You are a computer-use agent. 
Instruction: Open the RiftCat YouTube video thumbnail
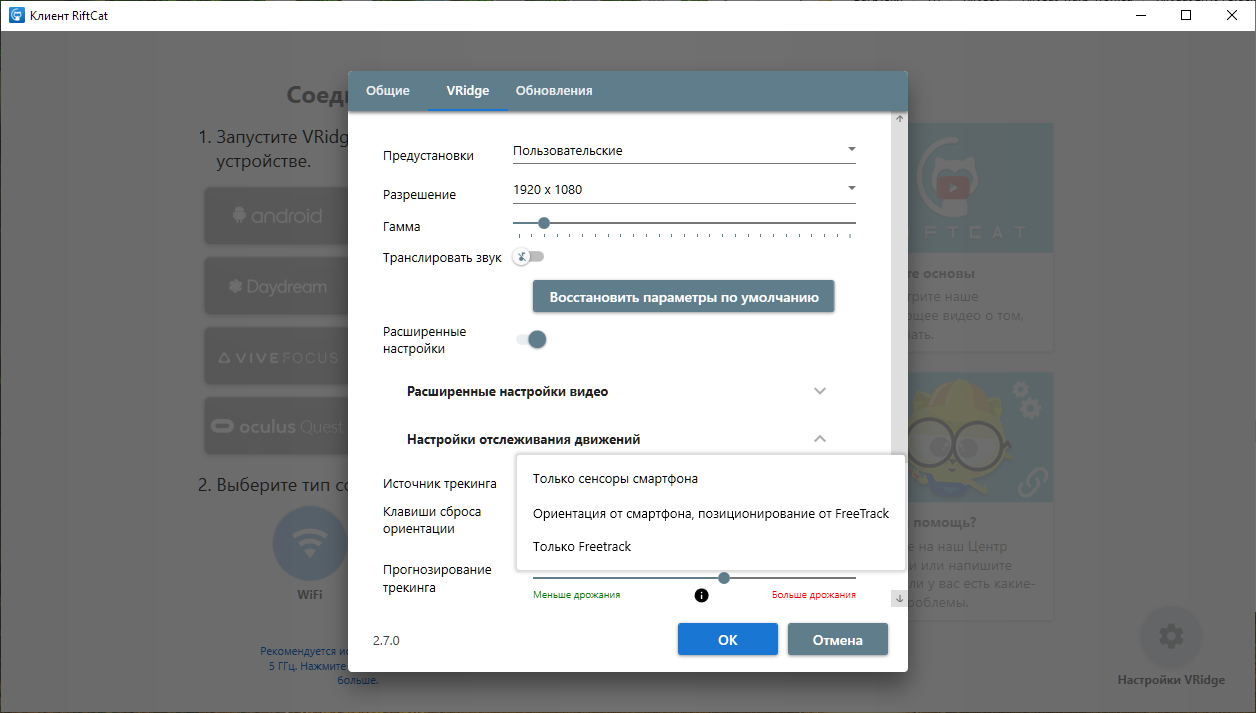980,187
